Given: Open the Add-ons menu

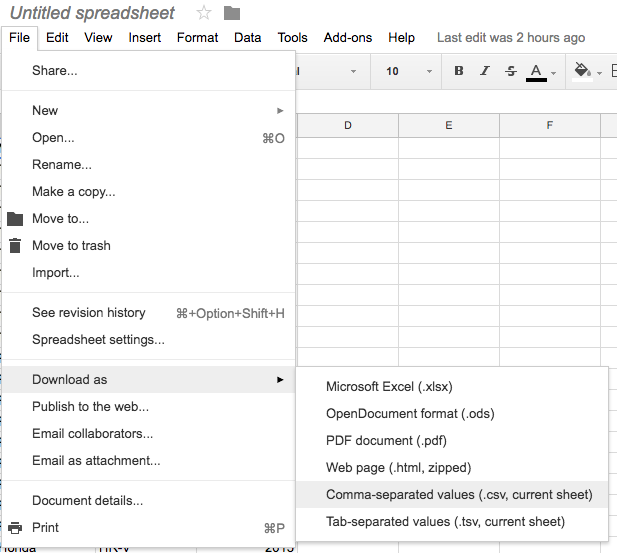Looking at the screenshot, I should (347, 38).
